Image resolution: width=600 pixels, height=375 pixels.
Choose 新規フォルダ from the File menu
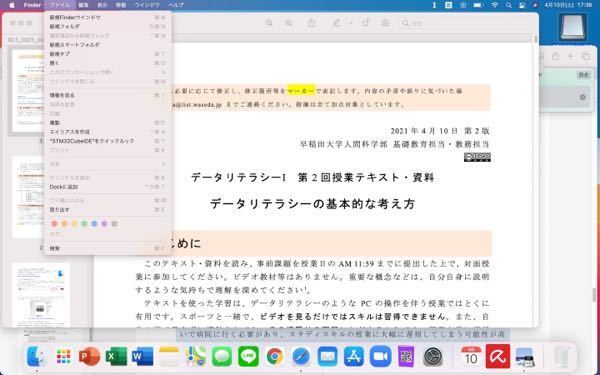pos(108,26)
